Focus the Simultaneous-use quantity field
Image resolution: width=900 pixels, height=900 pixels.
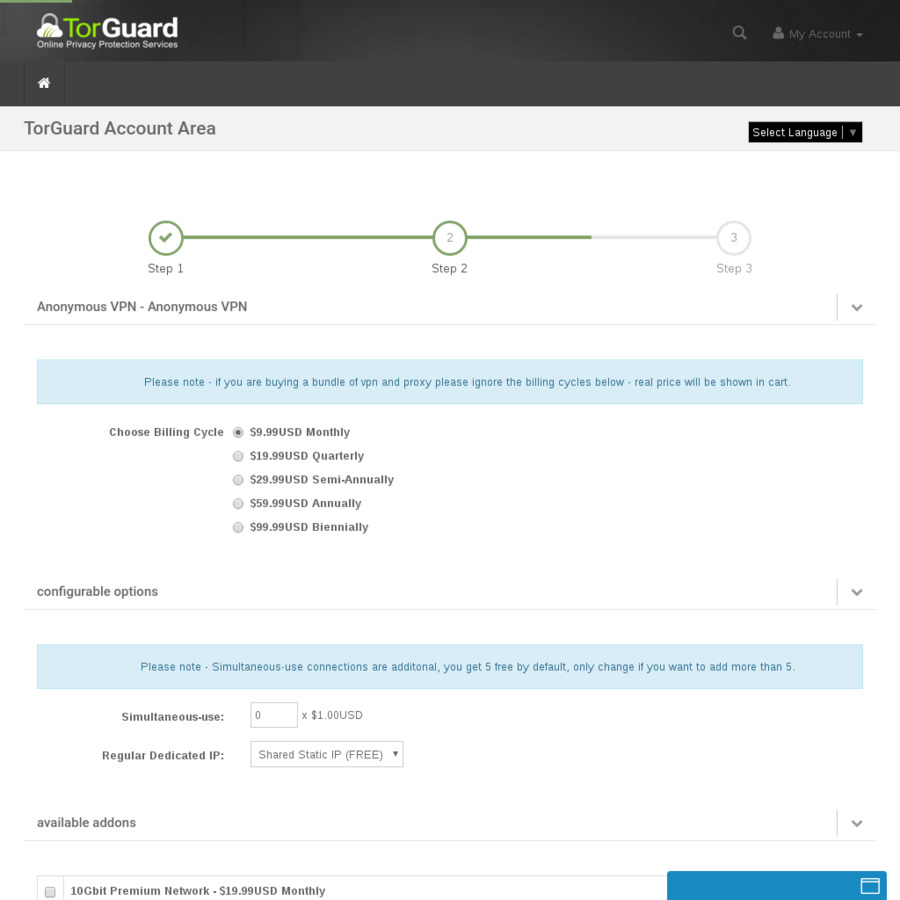tap(274, 715)
